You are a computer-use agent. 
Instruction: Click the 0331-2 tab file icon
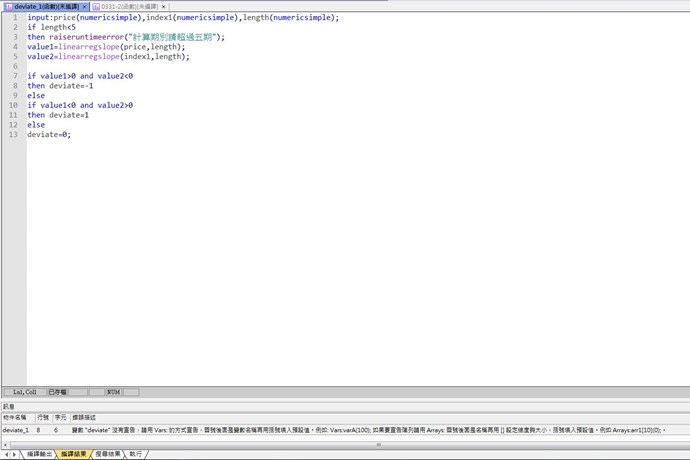pyautogui.click(x=97, y=6)
